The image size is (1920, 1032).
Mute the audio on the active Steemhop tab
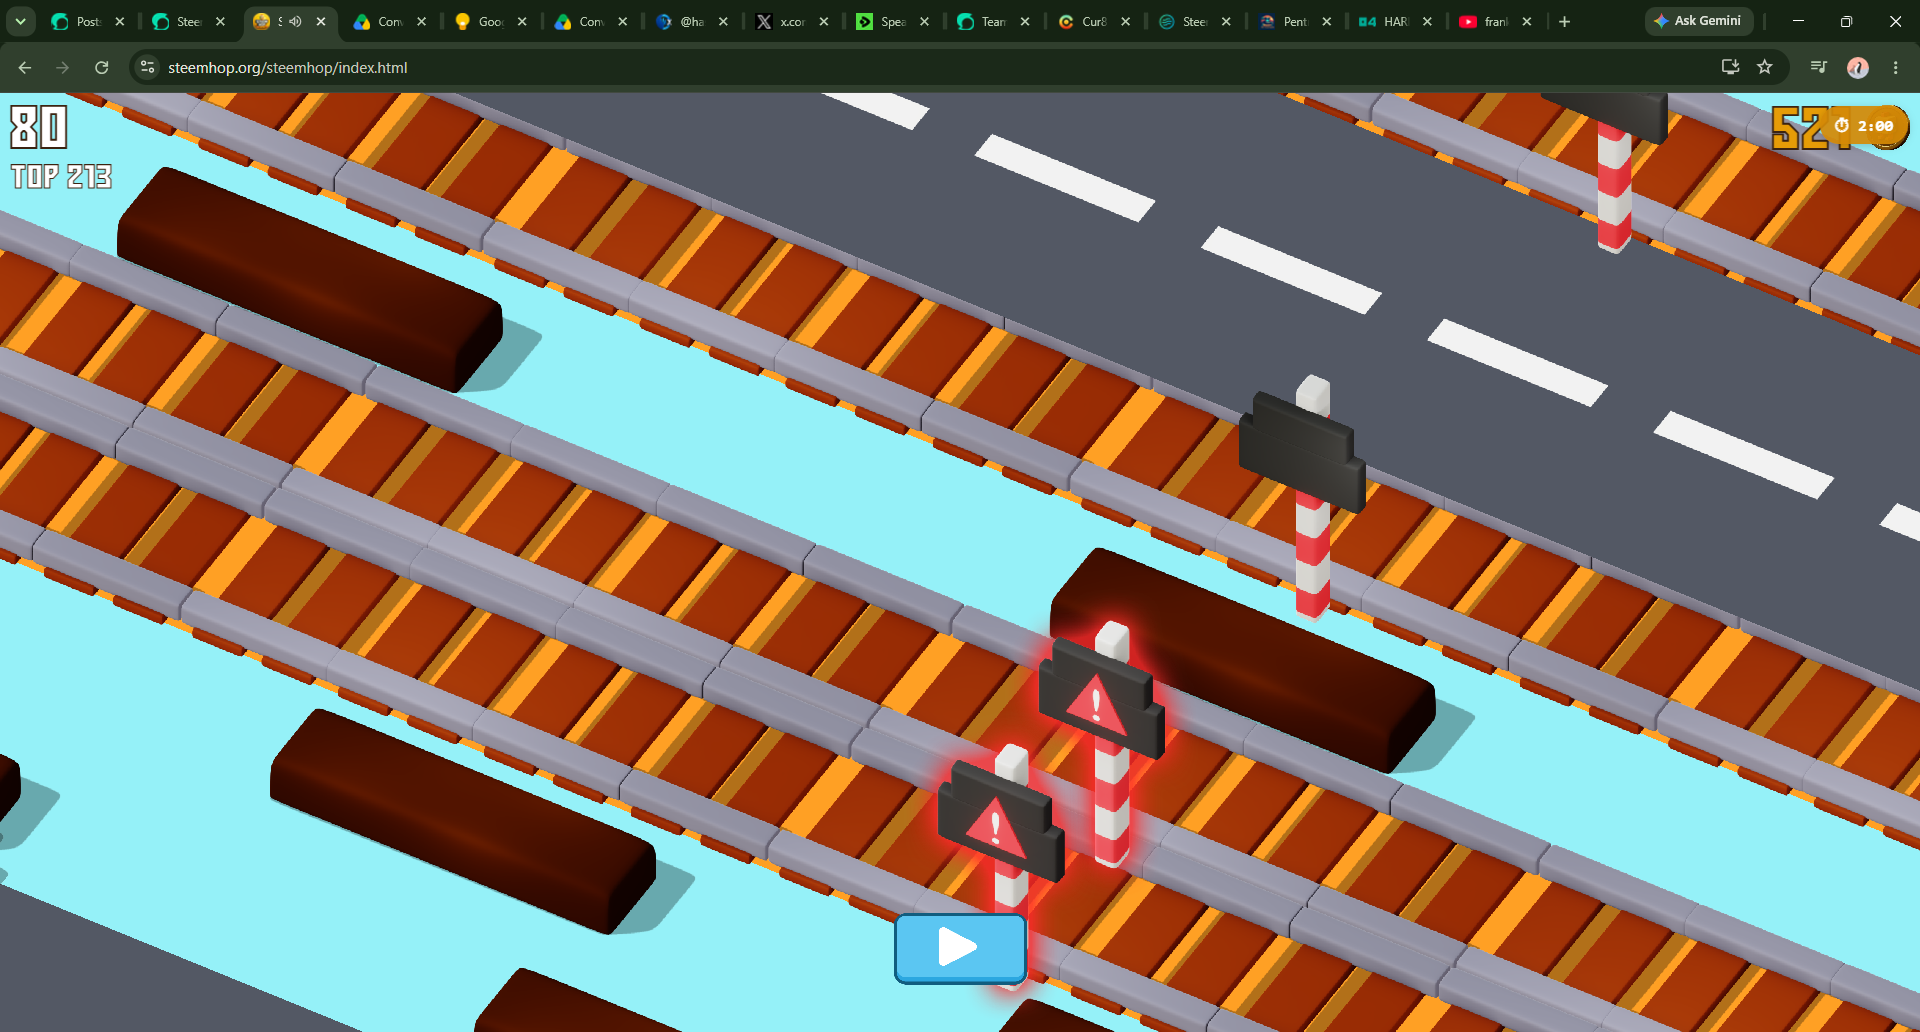[296, 21]
